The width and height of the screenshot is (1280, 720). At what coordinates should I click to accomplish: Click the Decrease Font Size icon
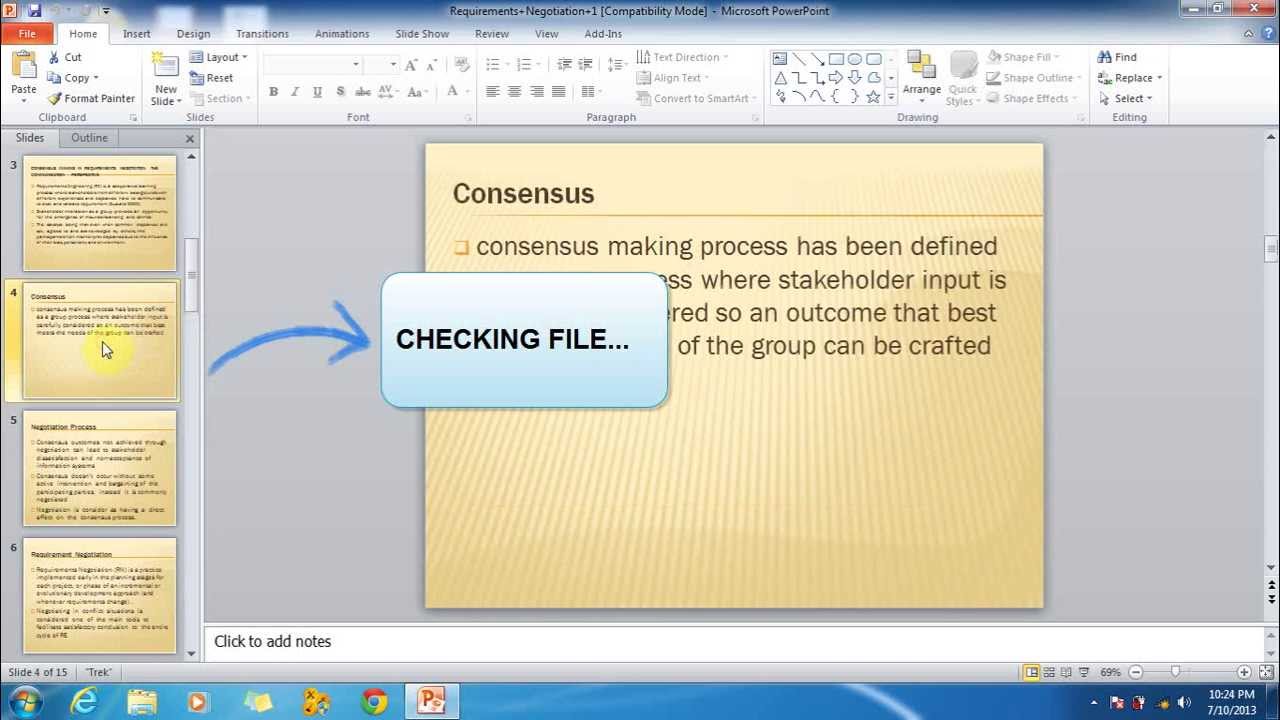point(433,64)
